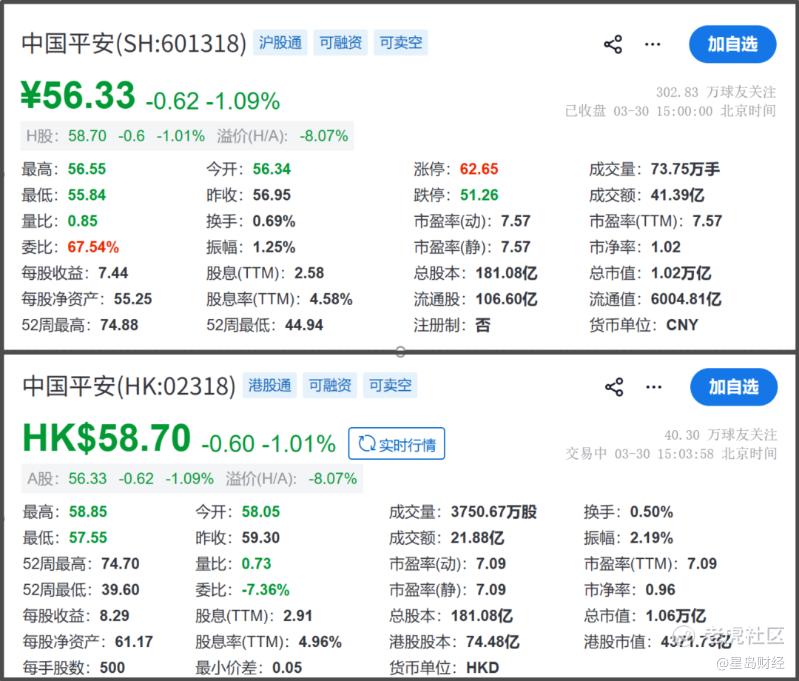Select the title 中国平安(SH:601318)
Image resolution: width=799 pixels, height=681 pixels.
coord(134,43)
